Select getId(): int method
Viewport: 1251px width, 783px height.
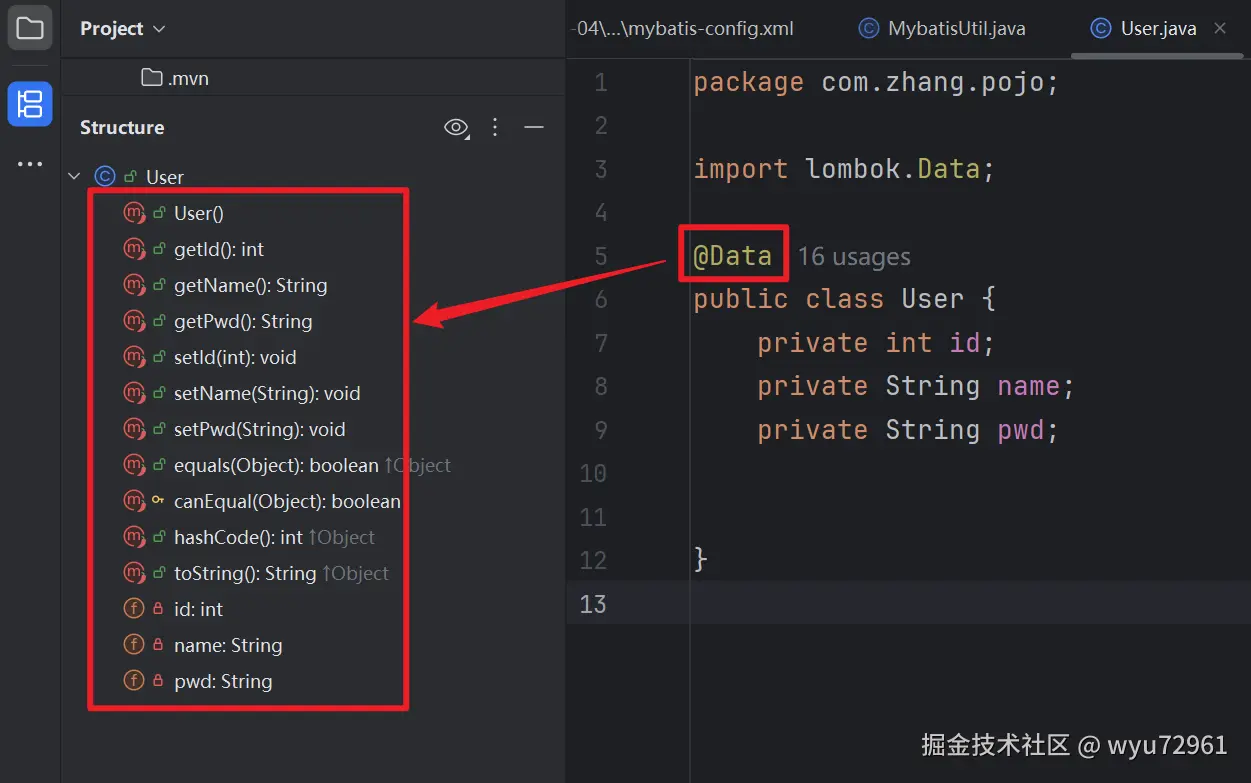pyautogui.click(x=219, y=249)
